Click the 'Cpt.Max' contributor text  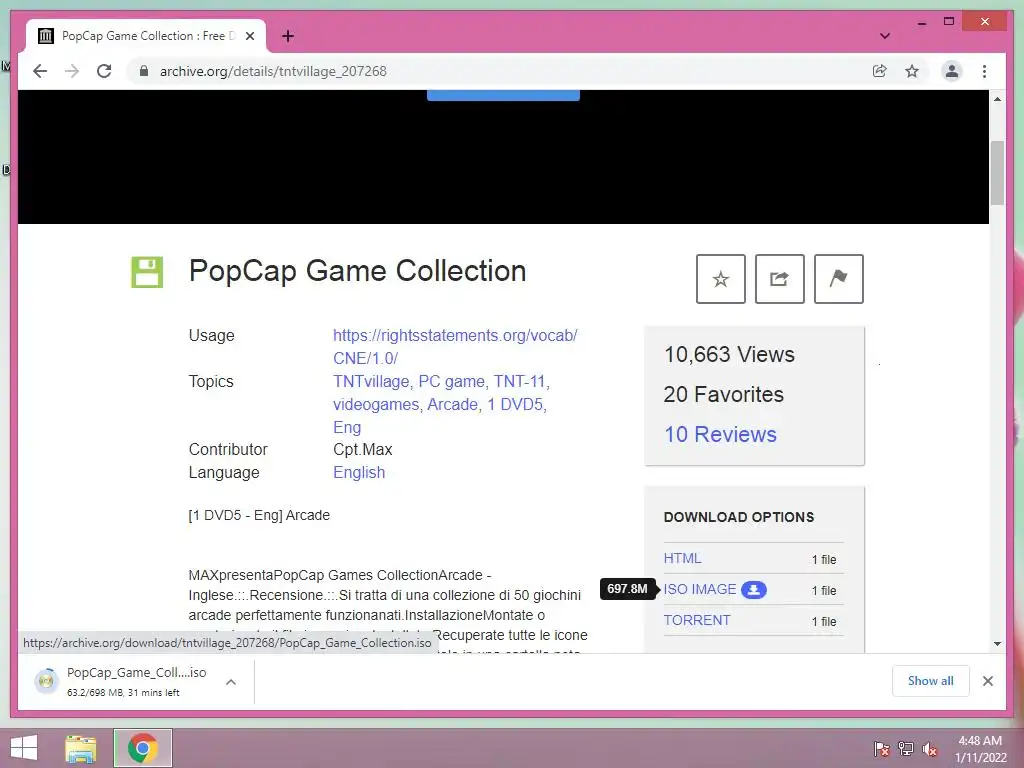pyautogui.click(x=362, y=449)
